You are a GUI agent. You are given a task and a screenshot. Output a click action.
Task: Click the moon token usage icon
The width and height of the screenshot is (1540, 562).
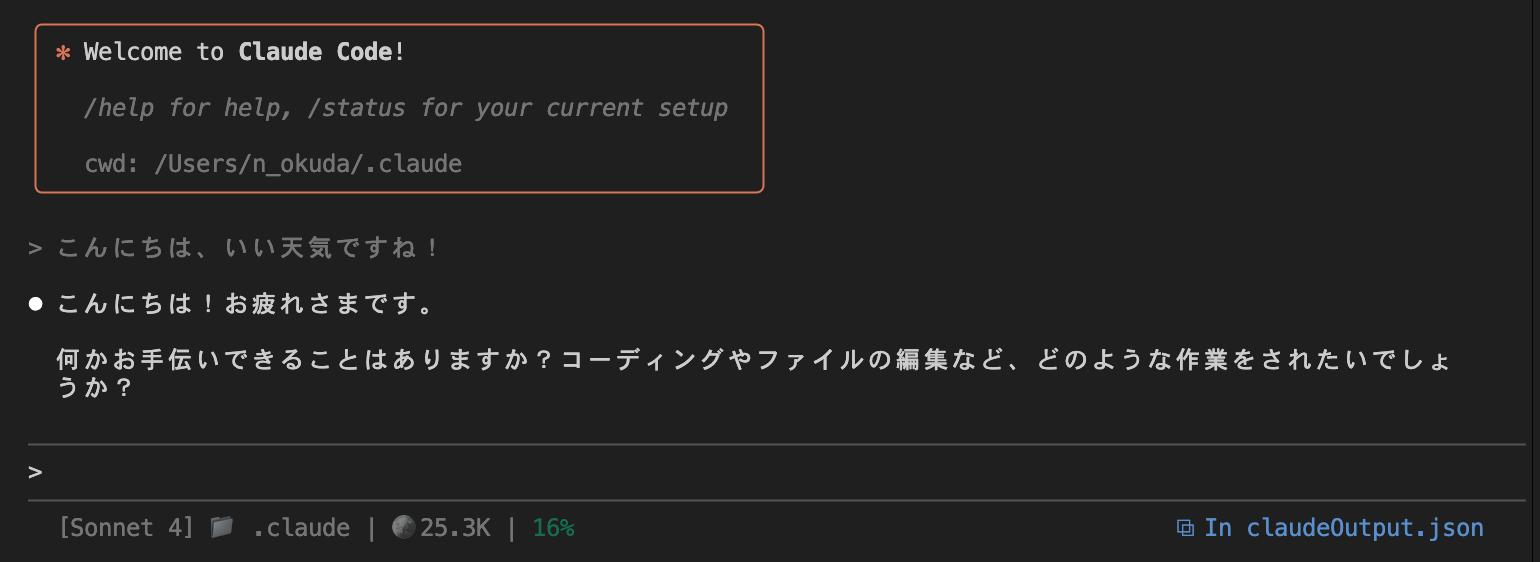pyautogui.click(x=403, y=528)
